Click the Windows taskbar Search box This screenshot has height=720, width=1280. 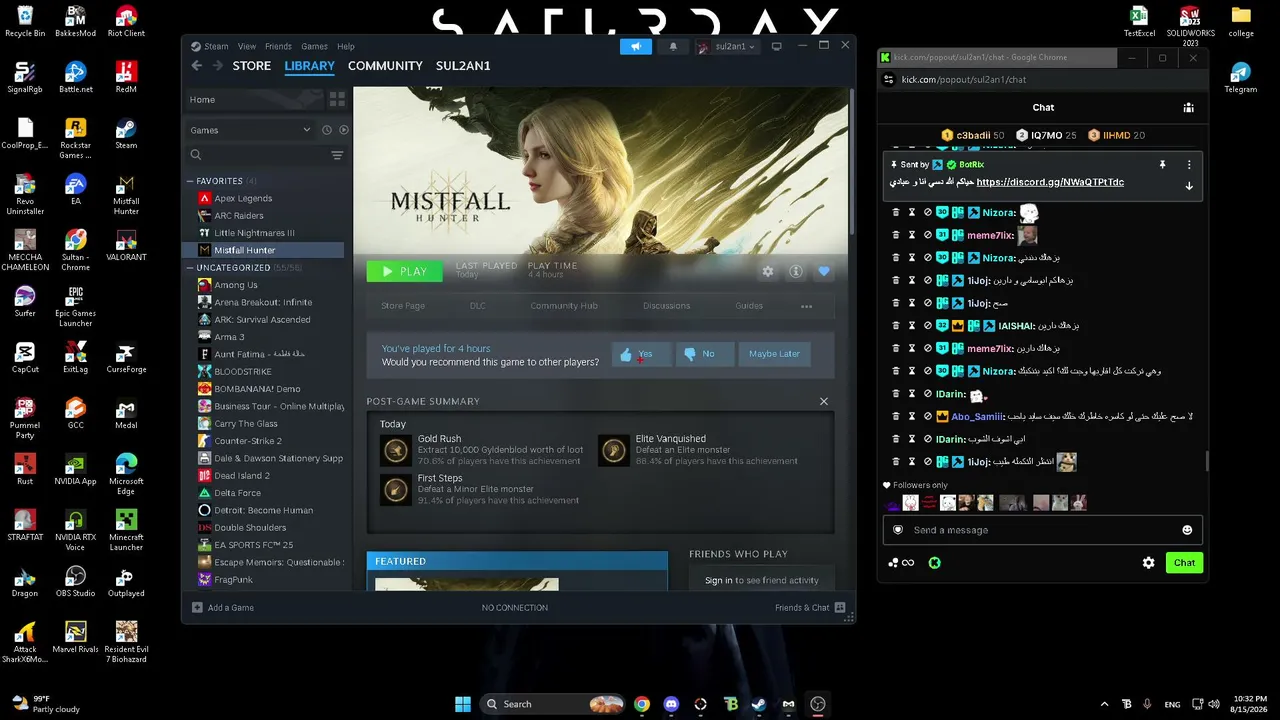[x=553, y=704]
